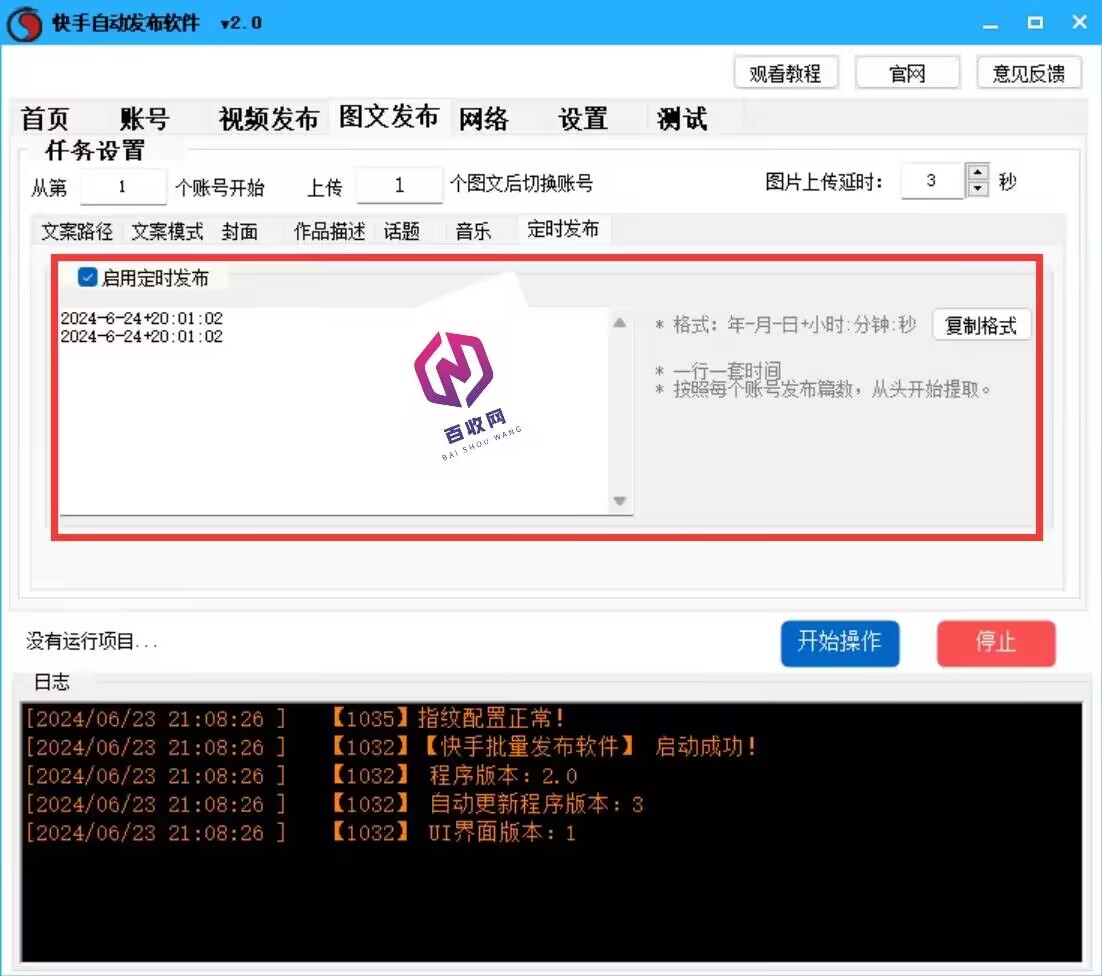Open the 测试 tab

click(x=682, y=119)
